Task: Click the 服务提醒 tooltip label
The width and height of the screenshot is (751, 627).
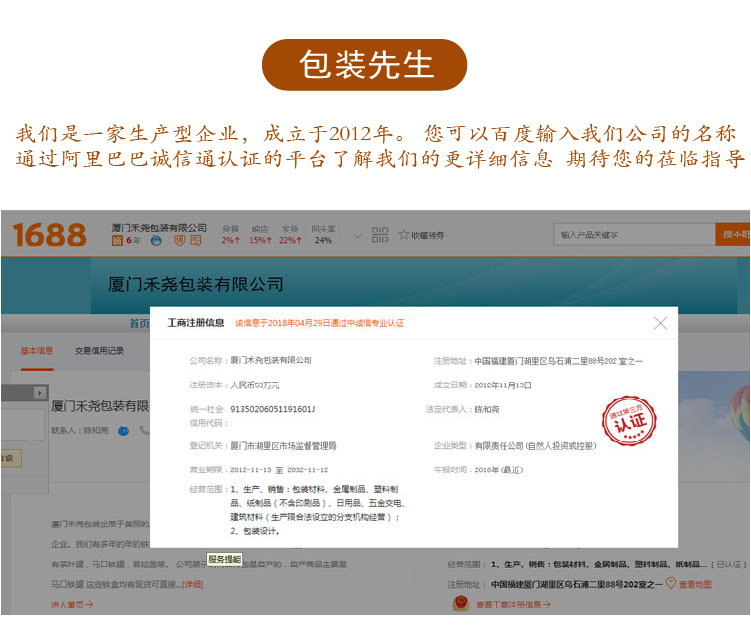Action: coord(225,559)
